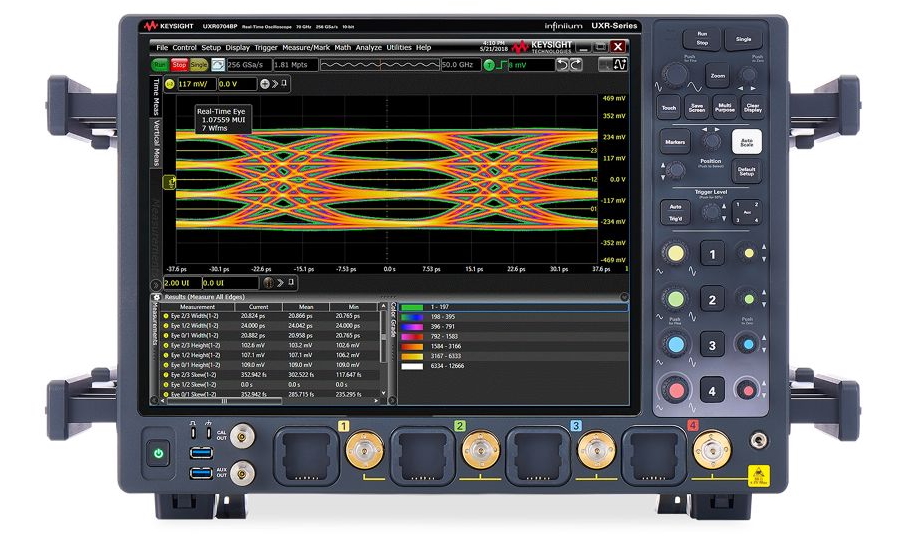The image size is (906, 544).
Task: Edit the 117 mV/ vertical scale field
Action: [x=196, y=84]
